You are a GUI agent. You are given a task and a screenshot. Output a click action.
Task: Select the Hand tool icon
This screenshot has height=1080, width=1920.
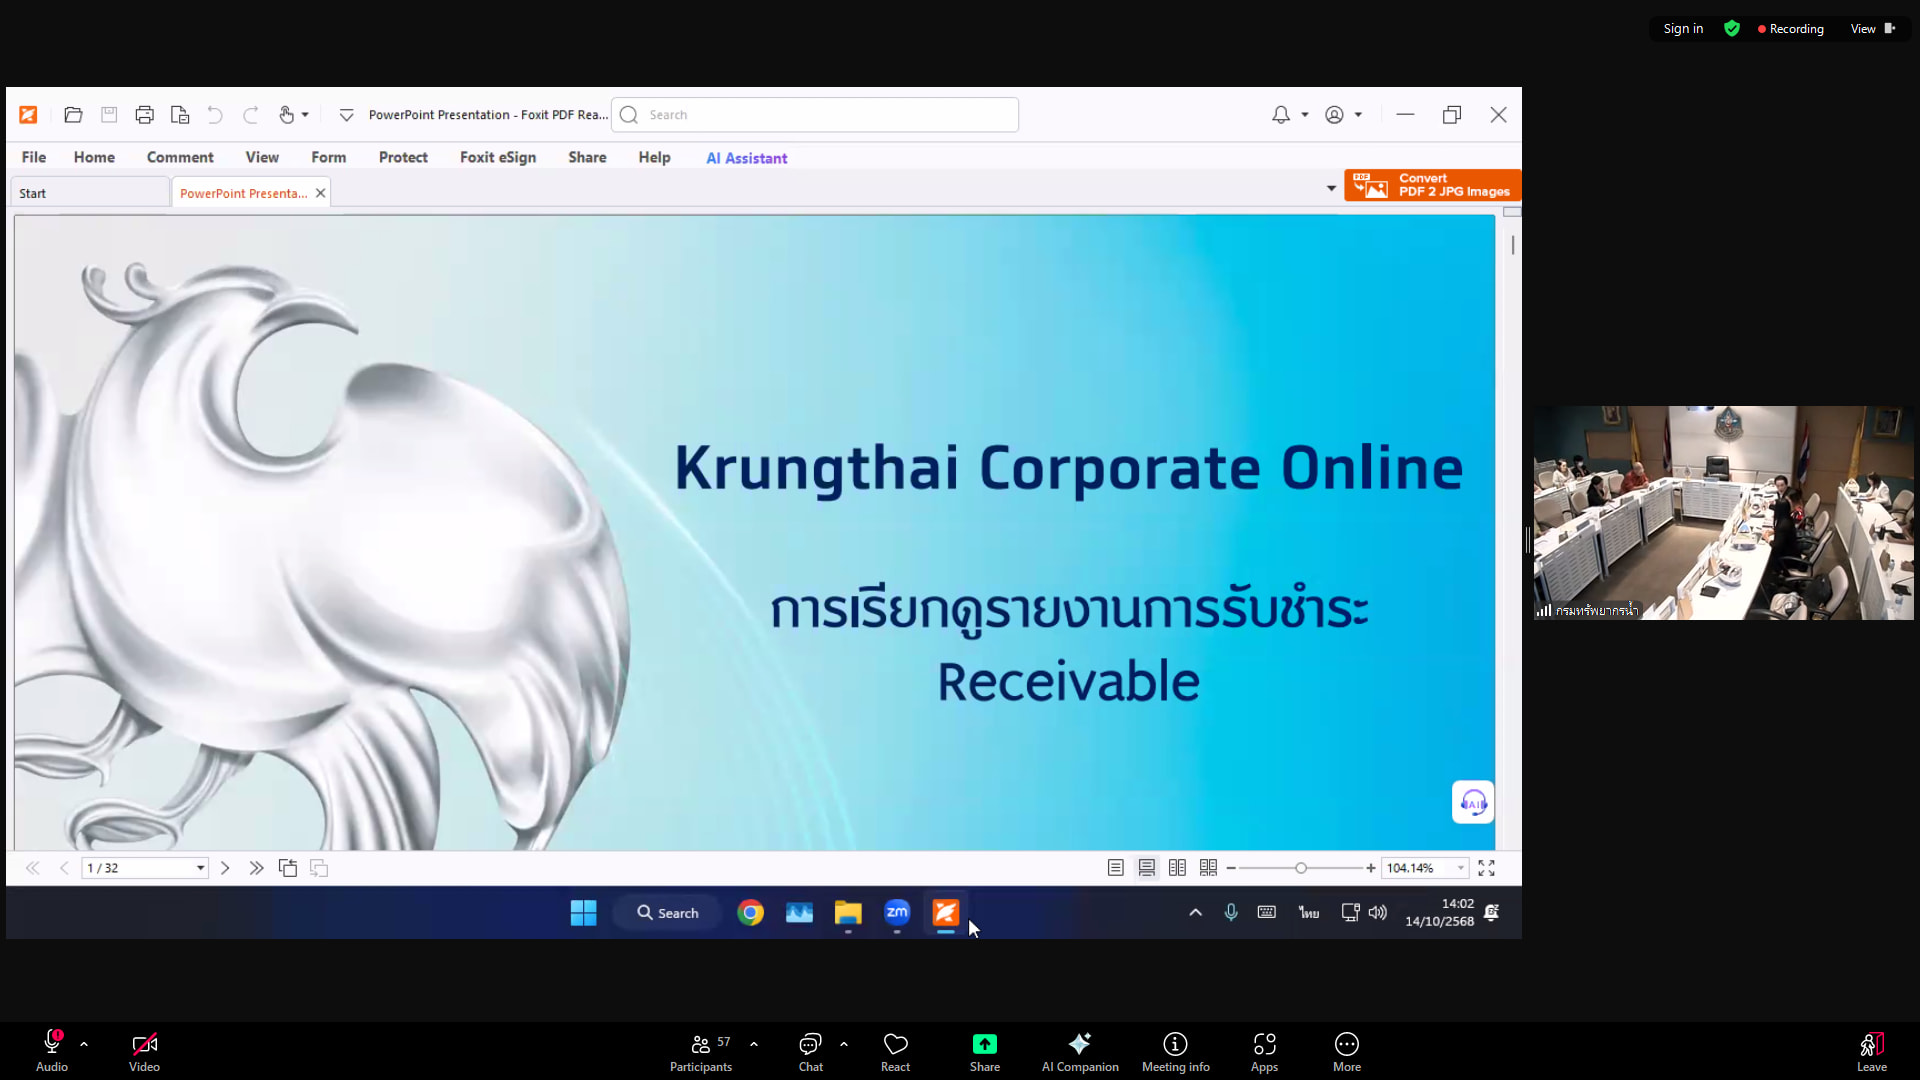click(x=287, y=115)
